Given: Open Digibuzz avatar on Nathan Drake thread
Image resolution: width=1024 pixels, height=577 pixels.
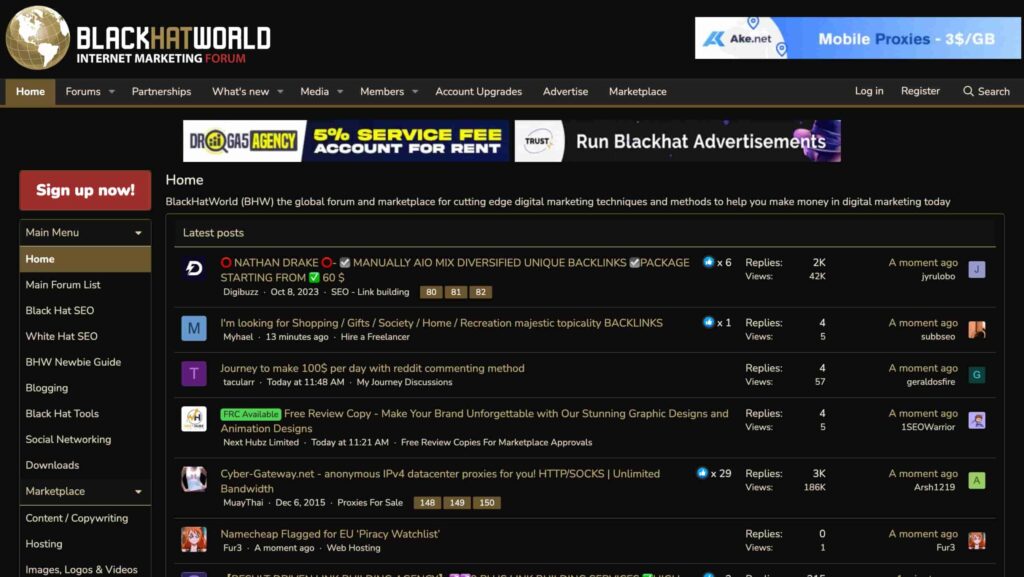Looking at the screenshot, I should point(194,268).
